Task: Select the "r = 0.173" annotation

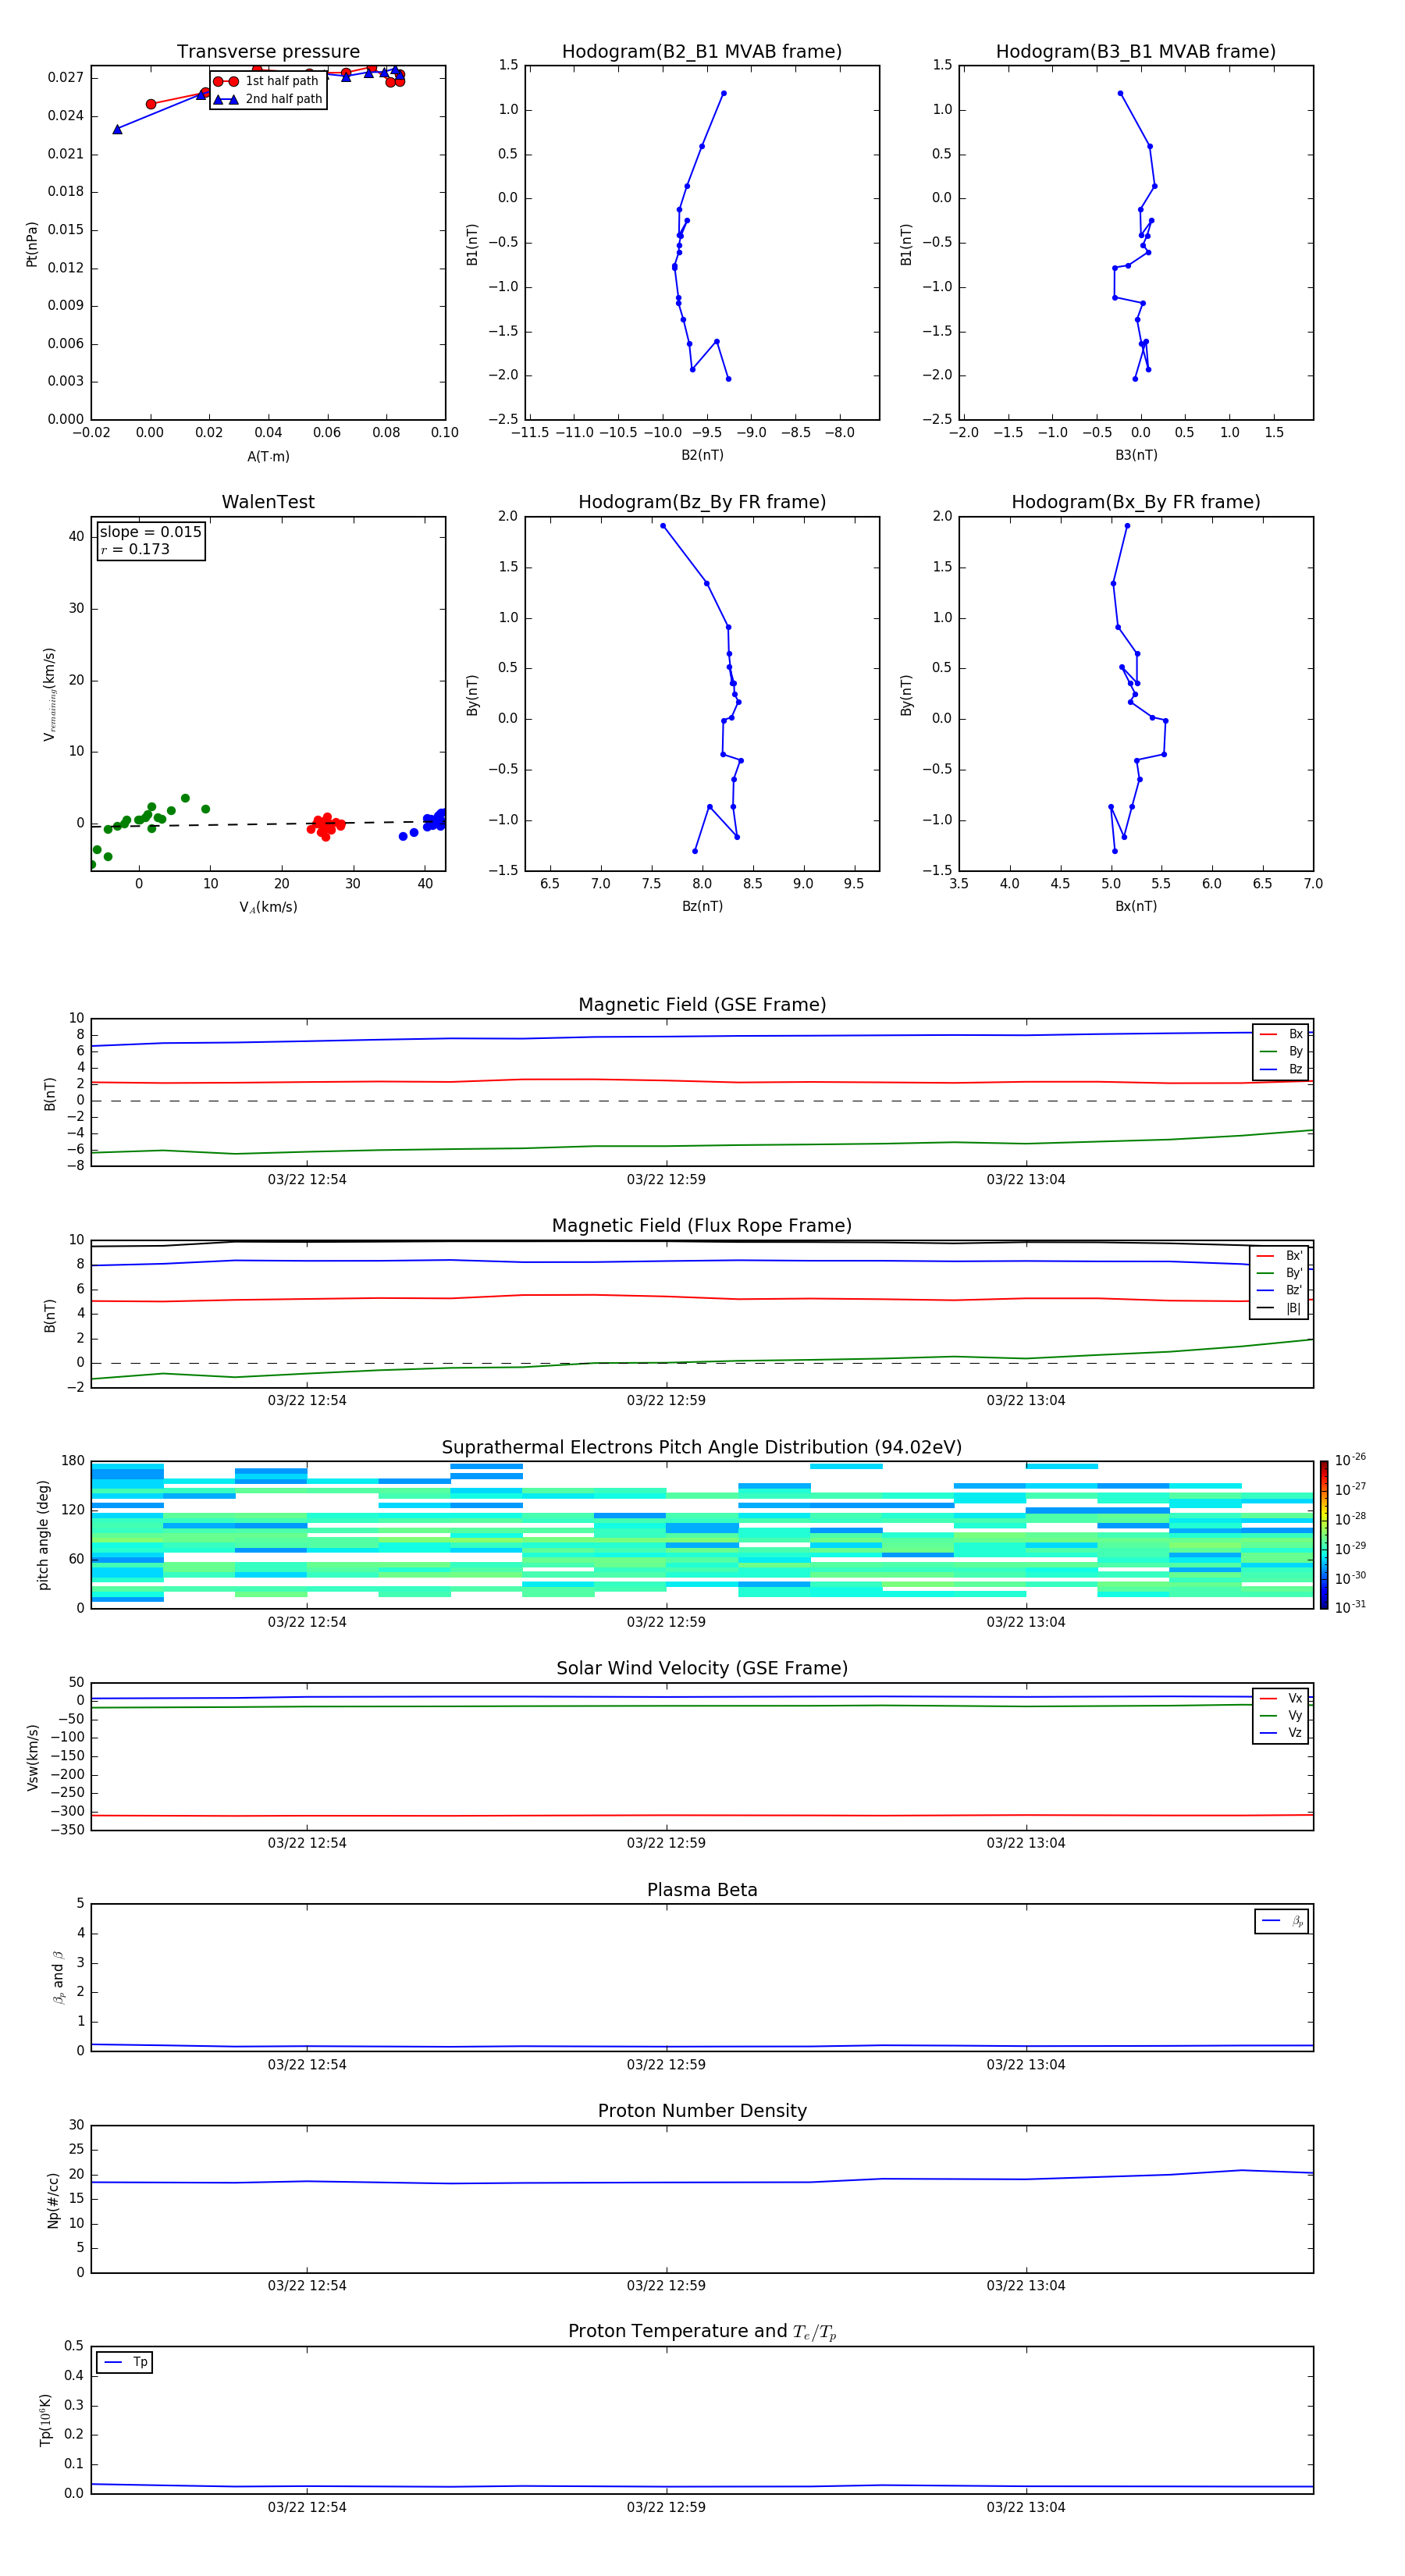Action: point(135,550)
